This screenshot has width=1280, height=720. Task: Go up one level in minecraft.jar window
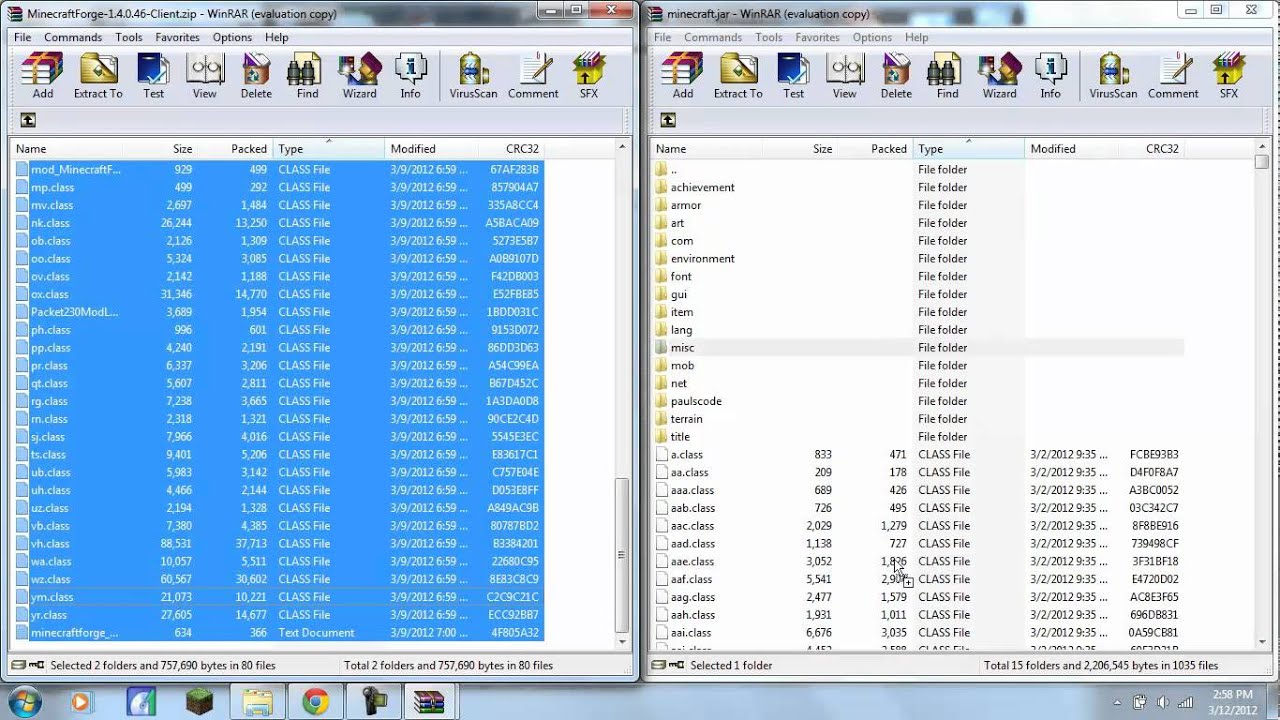click(x=668, y=120)
